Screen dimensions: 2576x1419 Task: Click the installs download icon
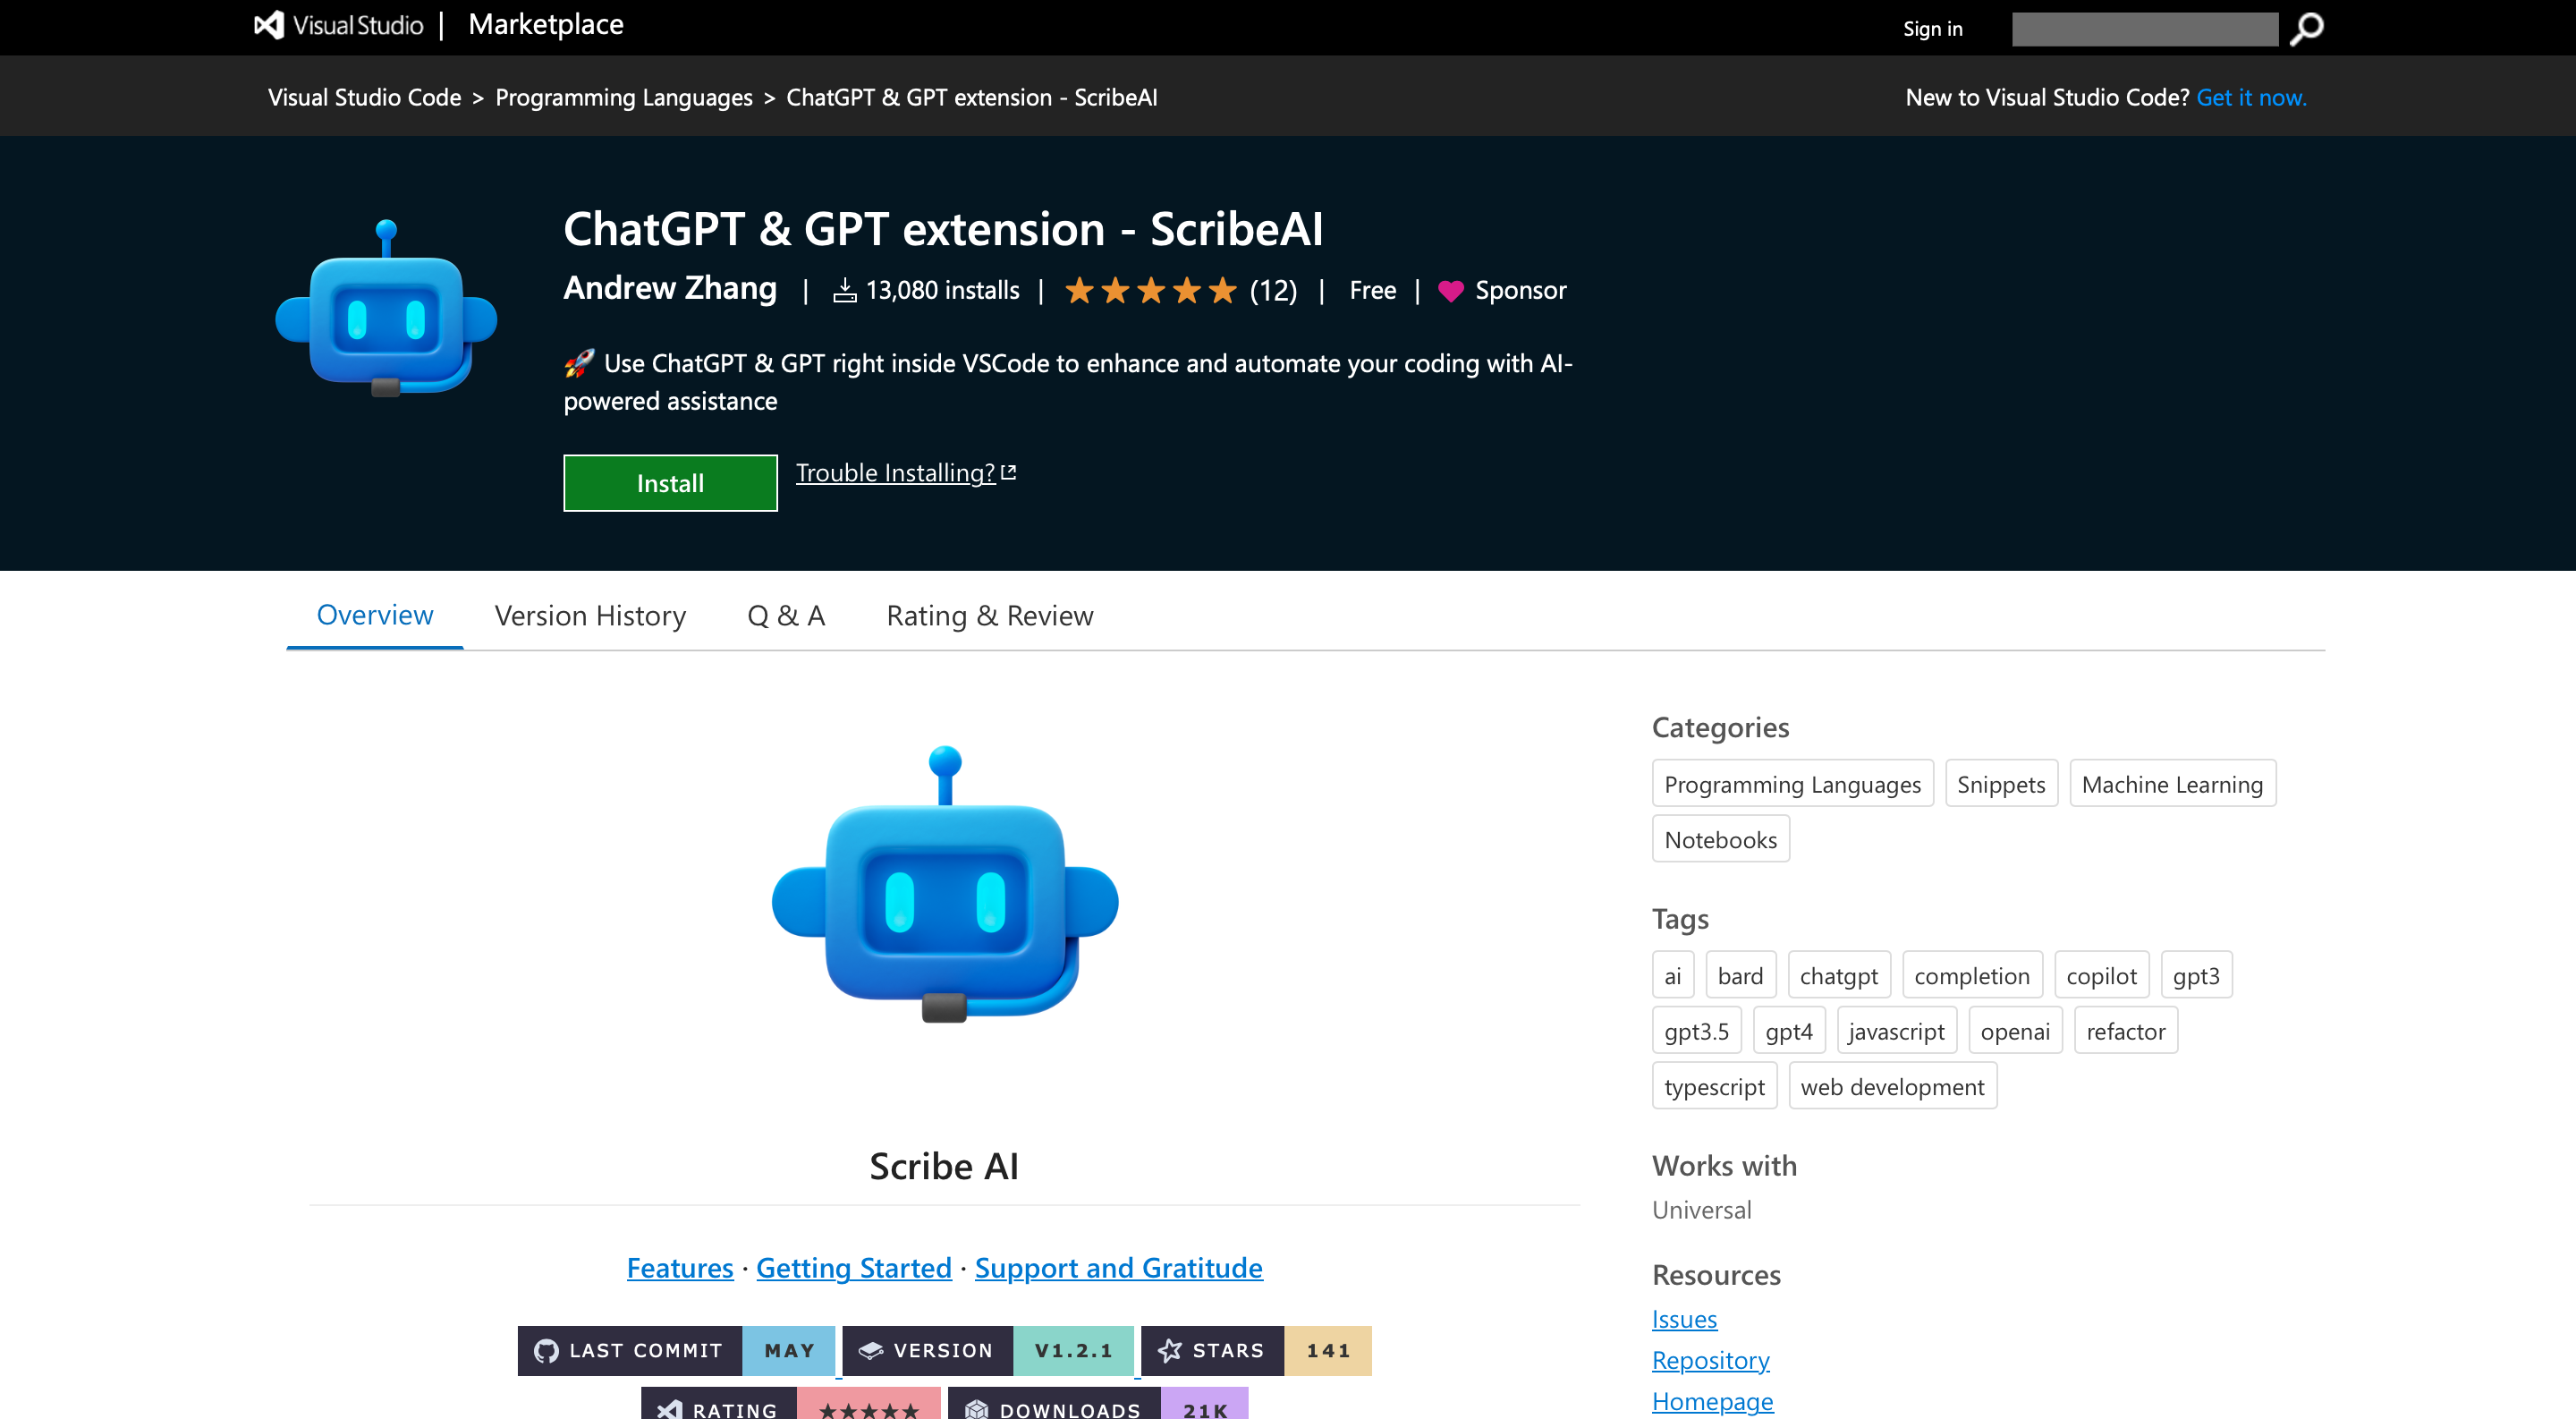[845, 291]
